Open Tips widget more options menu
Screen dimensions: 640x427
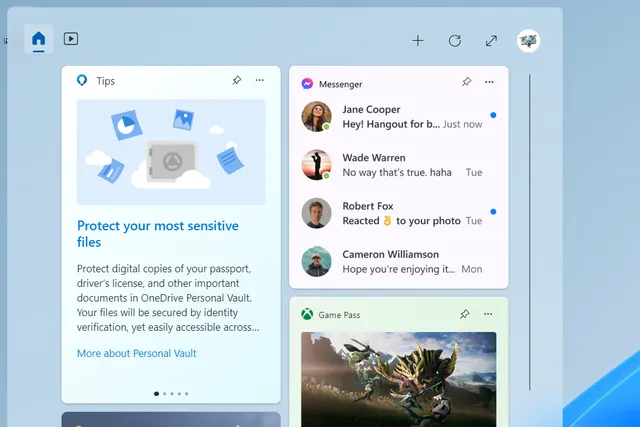click(260, 81)
